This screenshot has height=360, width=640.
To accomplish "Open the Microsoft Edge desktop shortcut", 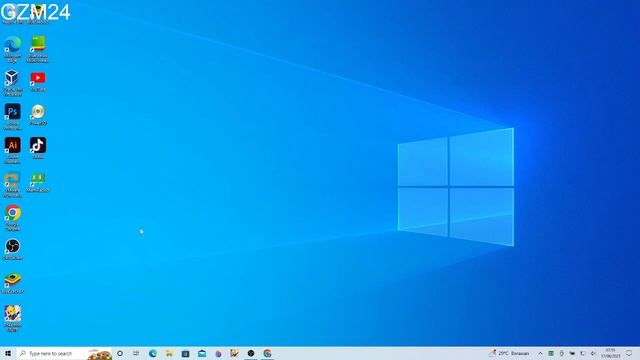I will (x=13, y=49).
